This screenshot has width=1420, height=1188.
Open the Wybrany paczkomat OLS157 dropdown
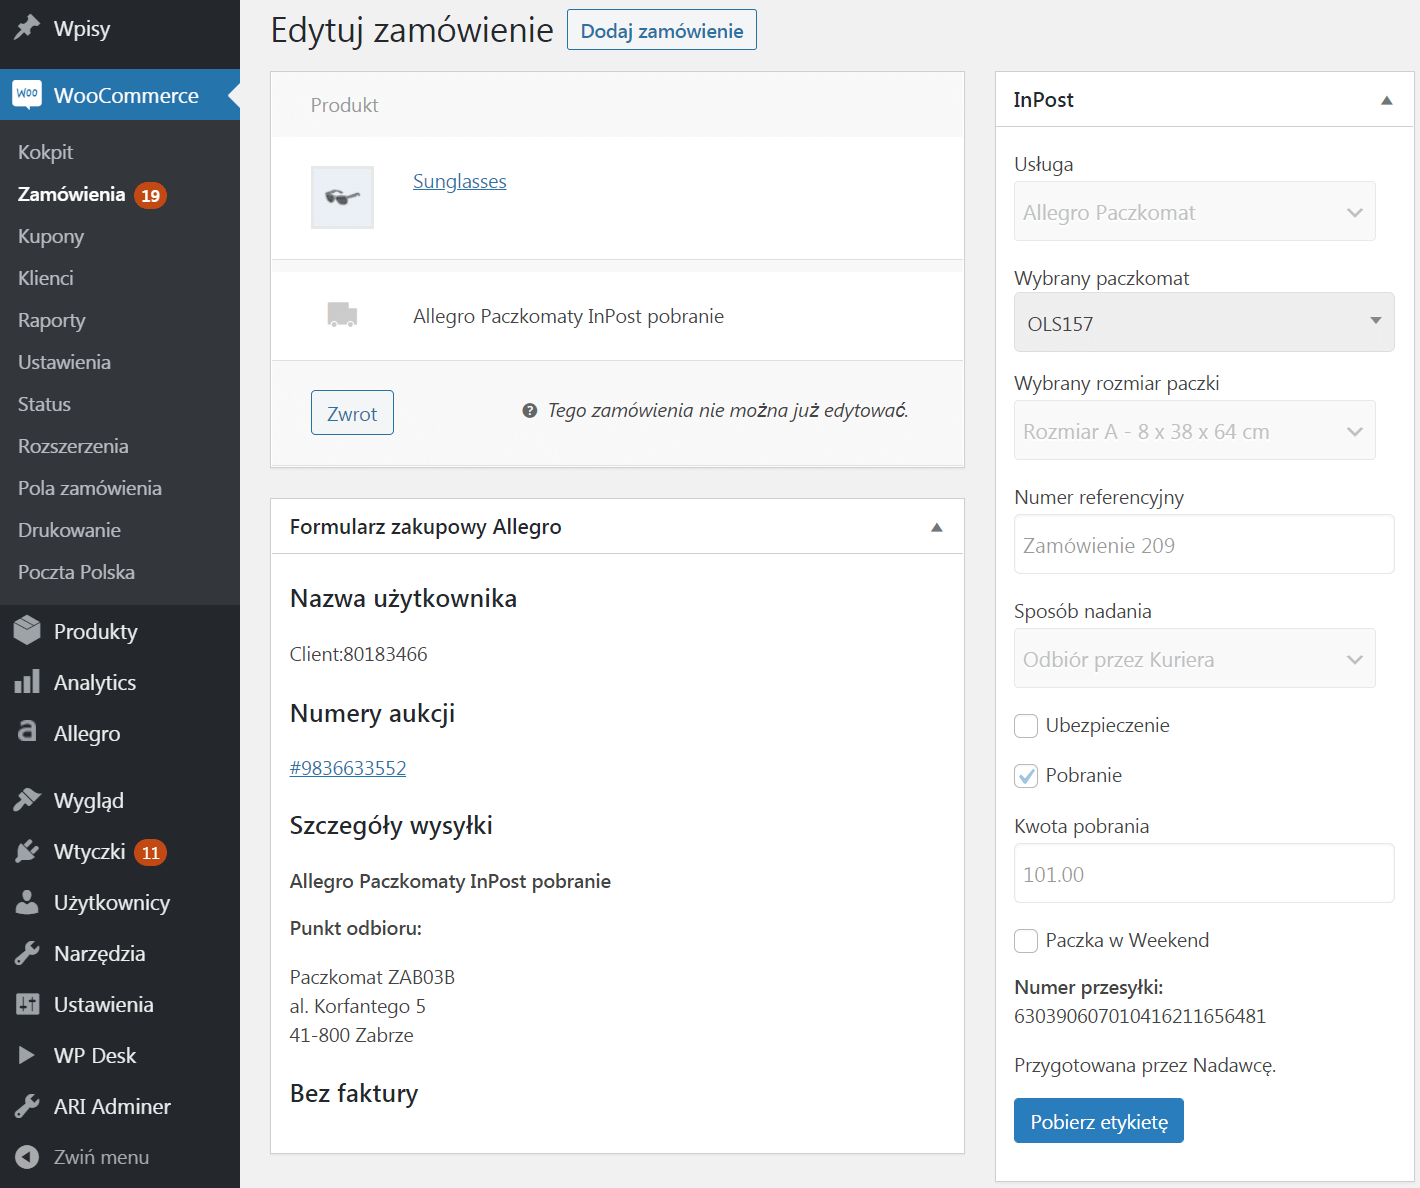point(1204,322)
